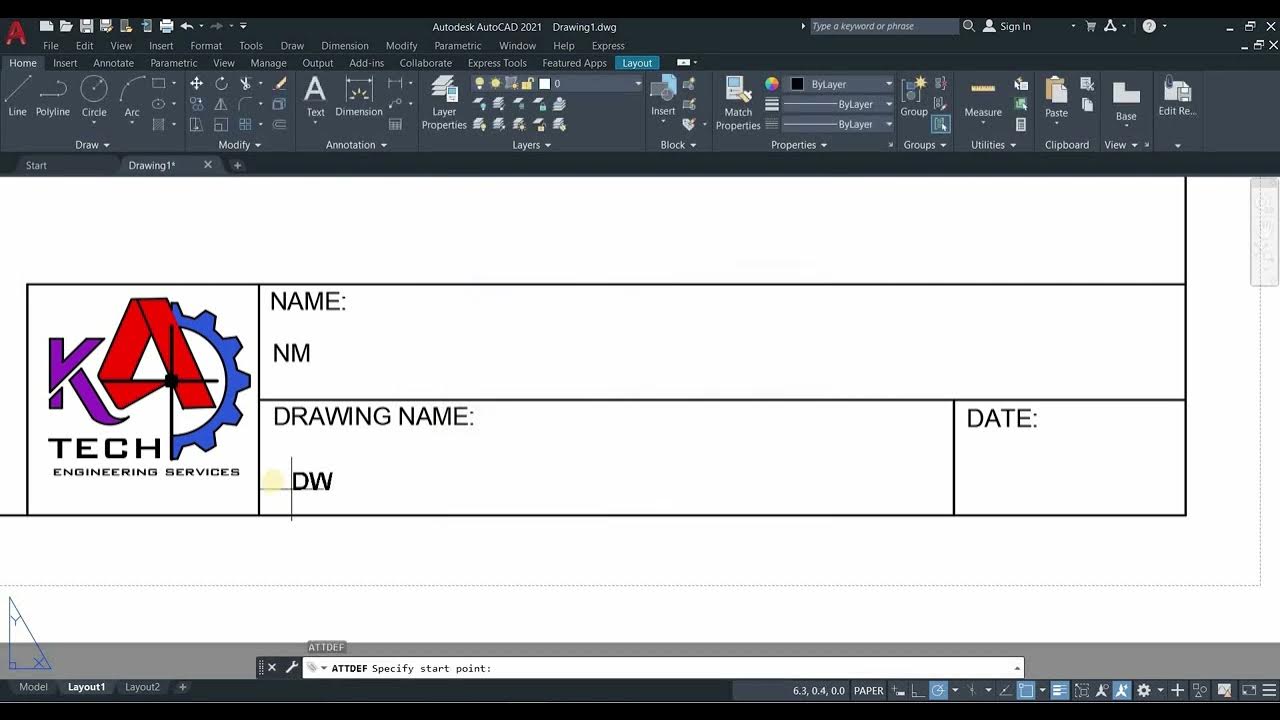This screenshot has height=720, width=1280.
Task: Select the Arc tool
Action: pyautogui.click(x=132, y=97)
